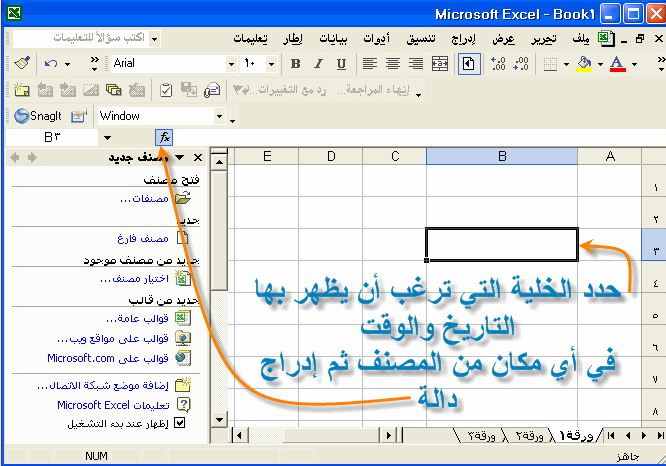Click the Previous Comment icon

[45, 90]
